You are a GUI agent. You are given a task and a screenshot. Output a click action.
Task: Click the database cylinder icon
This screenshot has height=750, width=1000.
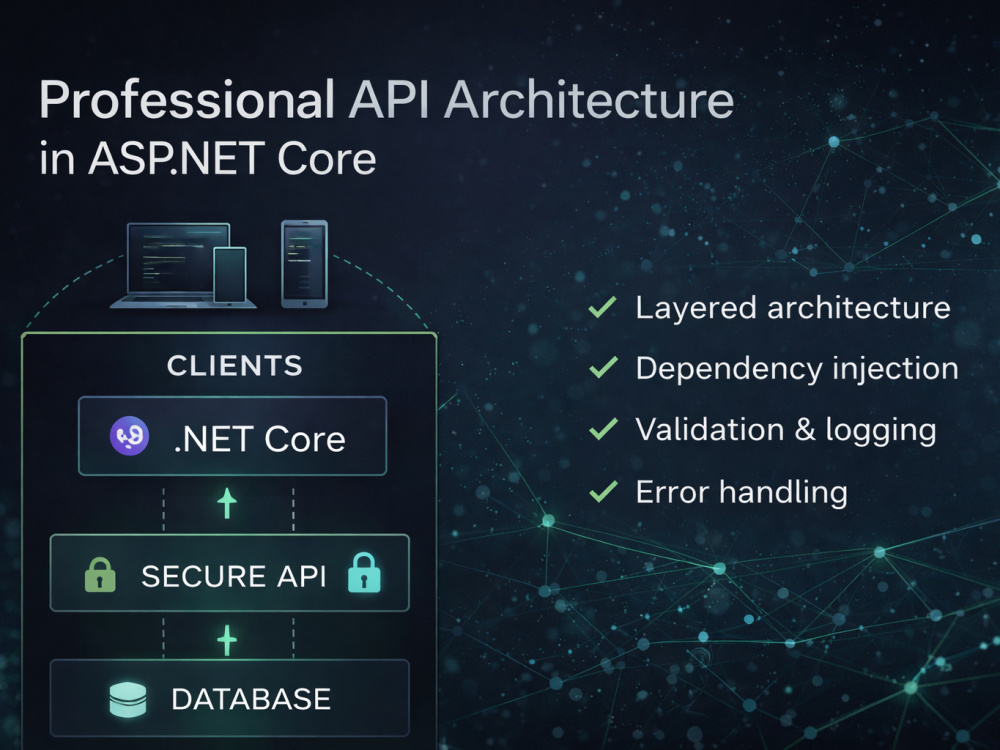(128, 700)
